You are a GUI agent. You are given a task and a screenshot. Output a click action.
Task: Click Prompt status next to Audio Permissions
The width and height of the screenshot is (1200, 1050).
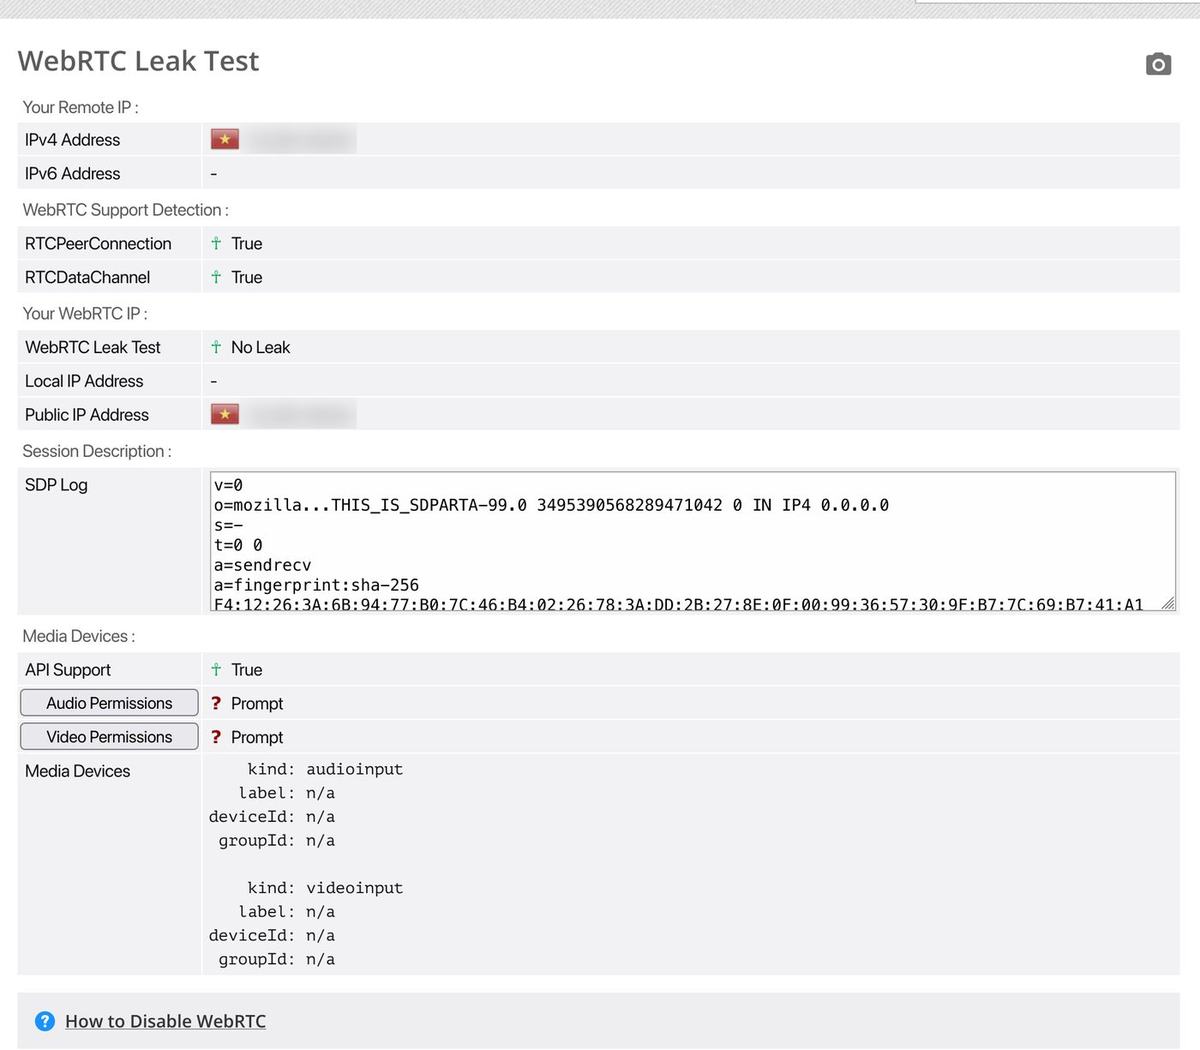tap(257, 703)
